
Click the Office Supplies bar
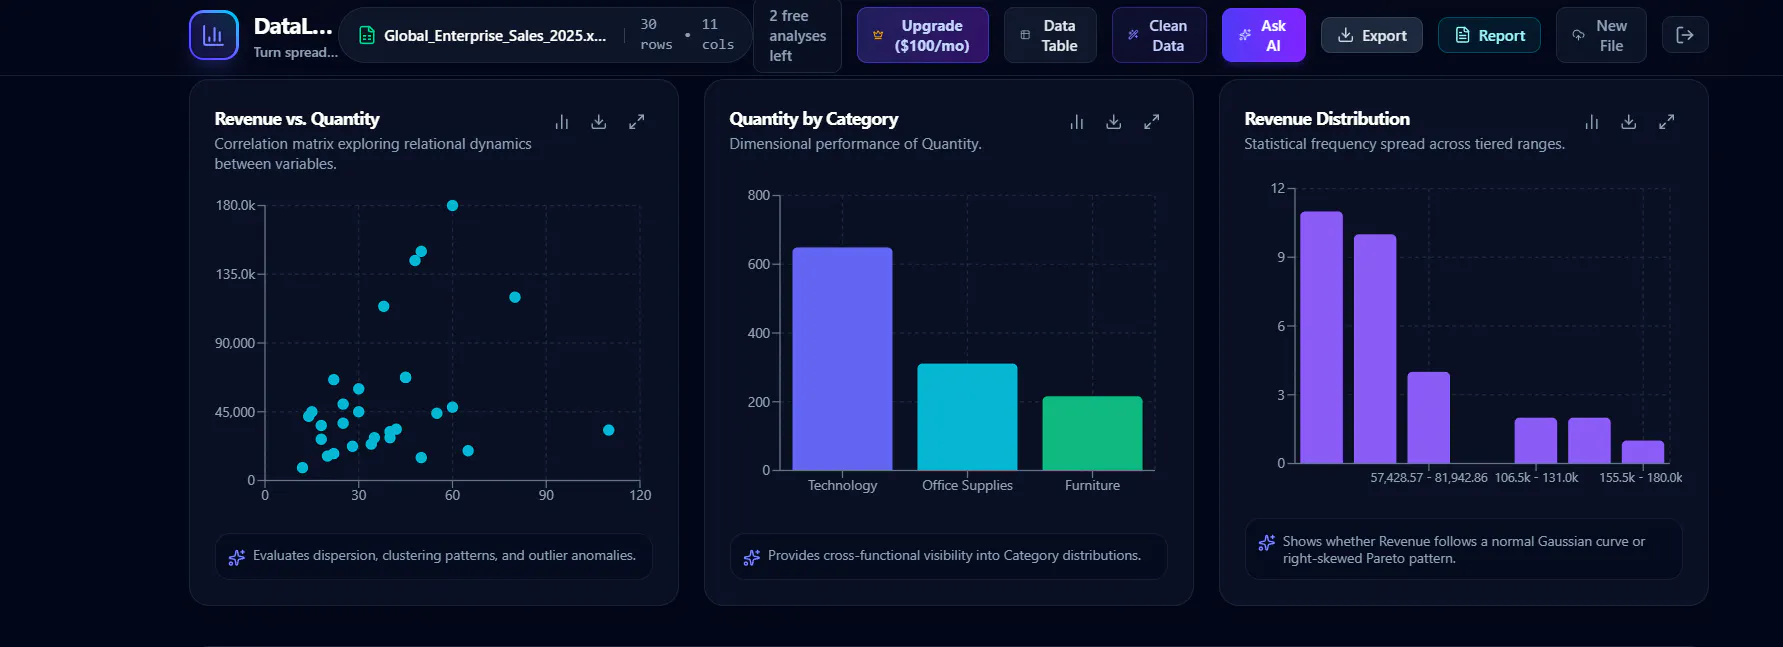(x=967, y=417)
